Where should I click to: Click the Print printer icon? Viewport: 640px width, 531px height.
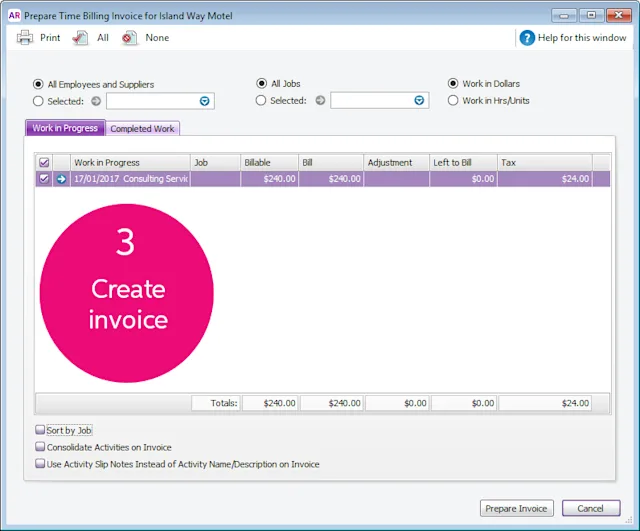(x=25, y=38)
